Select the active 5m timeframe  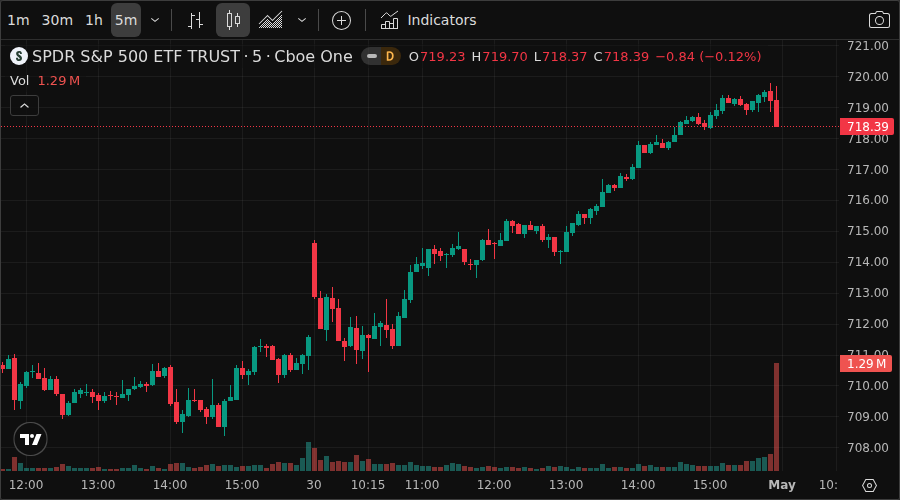click(126, 20)
